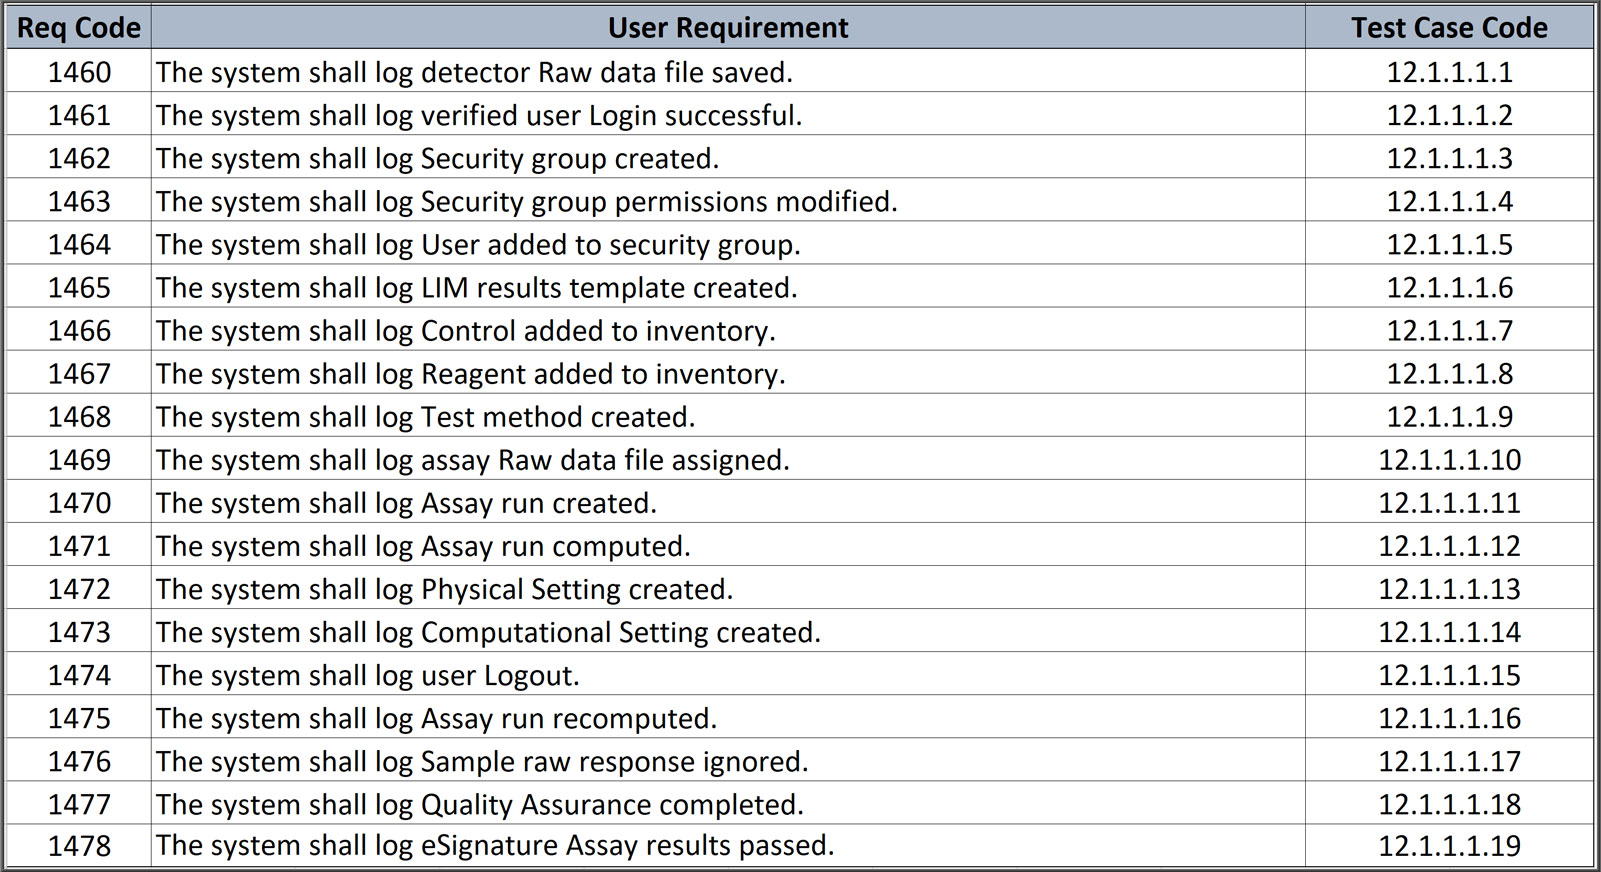
Task: Select test case code 12.1.1.1.18
Action: (1449, 802)
